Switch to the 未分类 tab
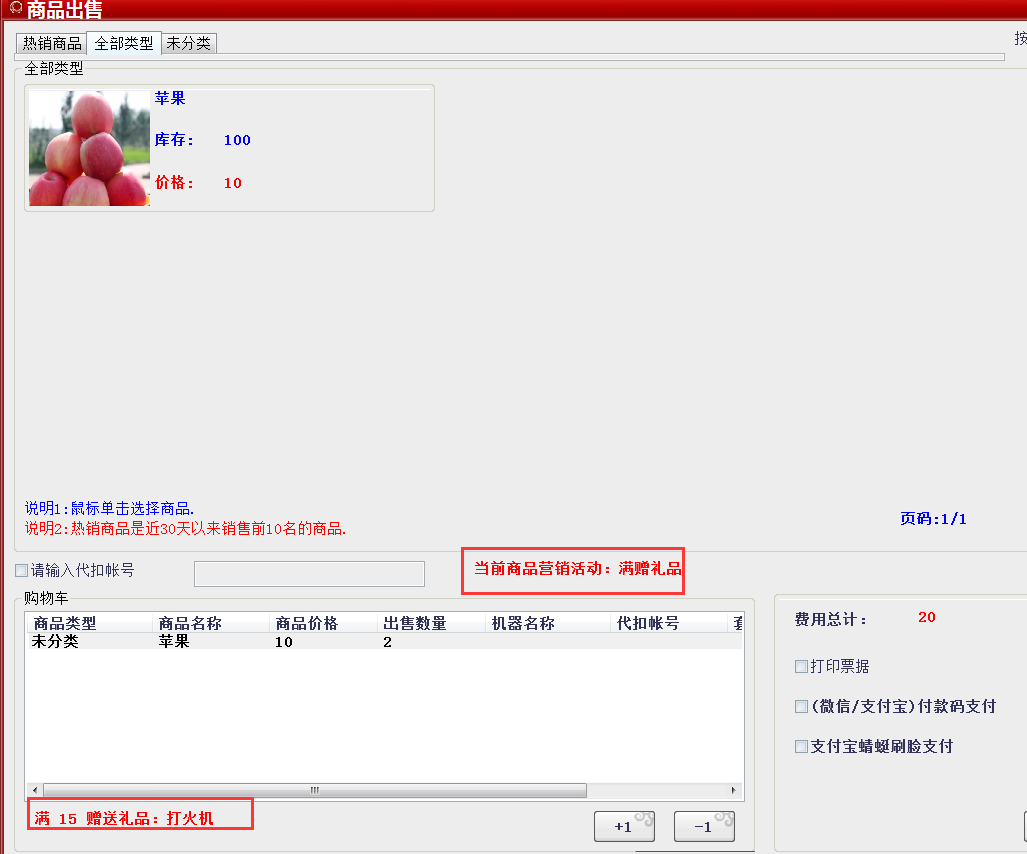 click(x=189, y=44)
